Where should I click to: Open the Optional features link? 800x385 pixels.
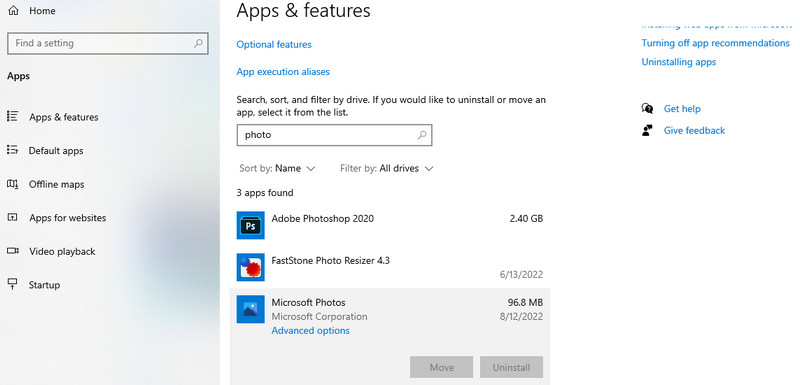(274, 45)
